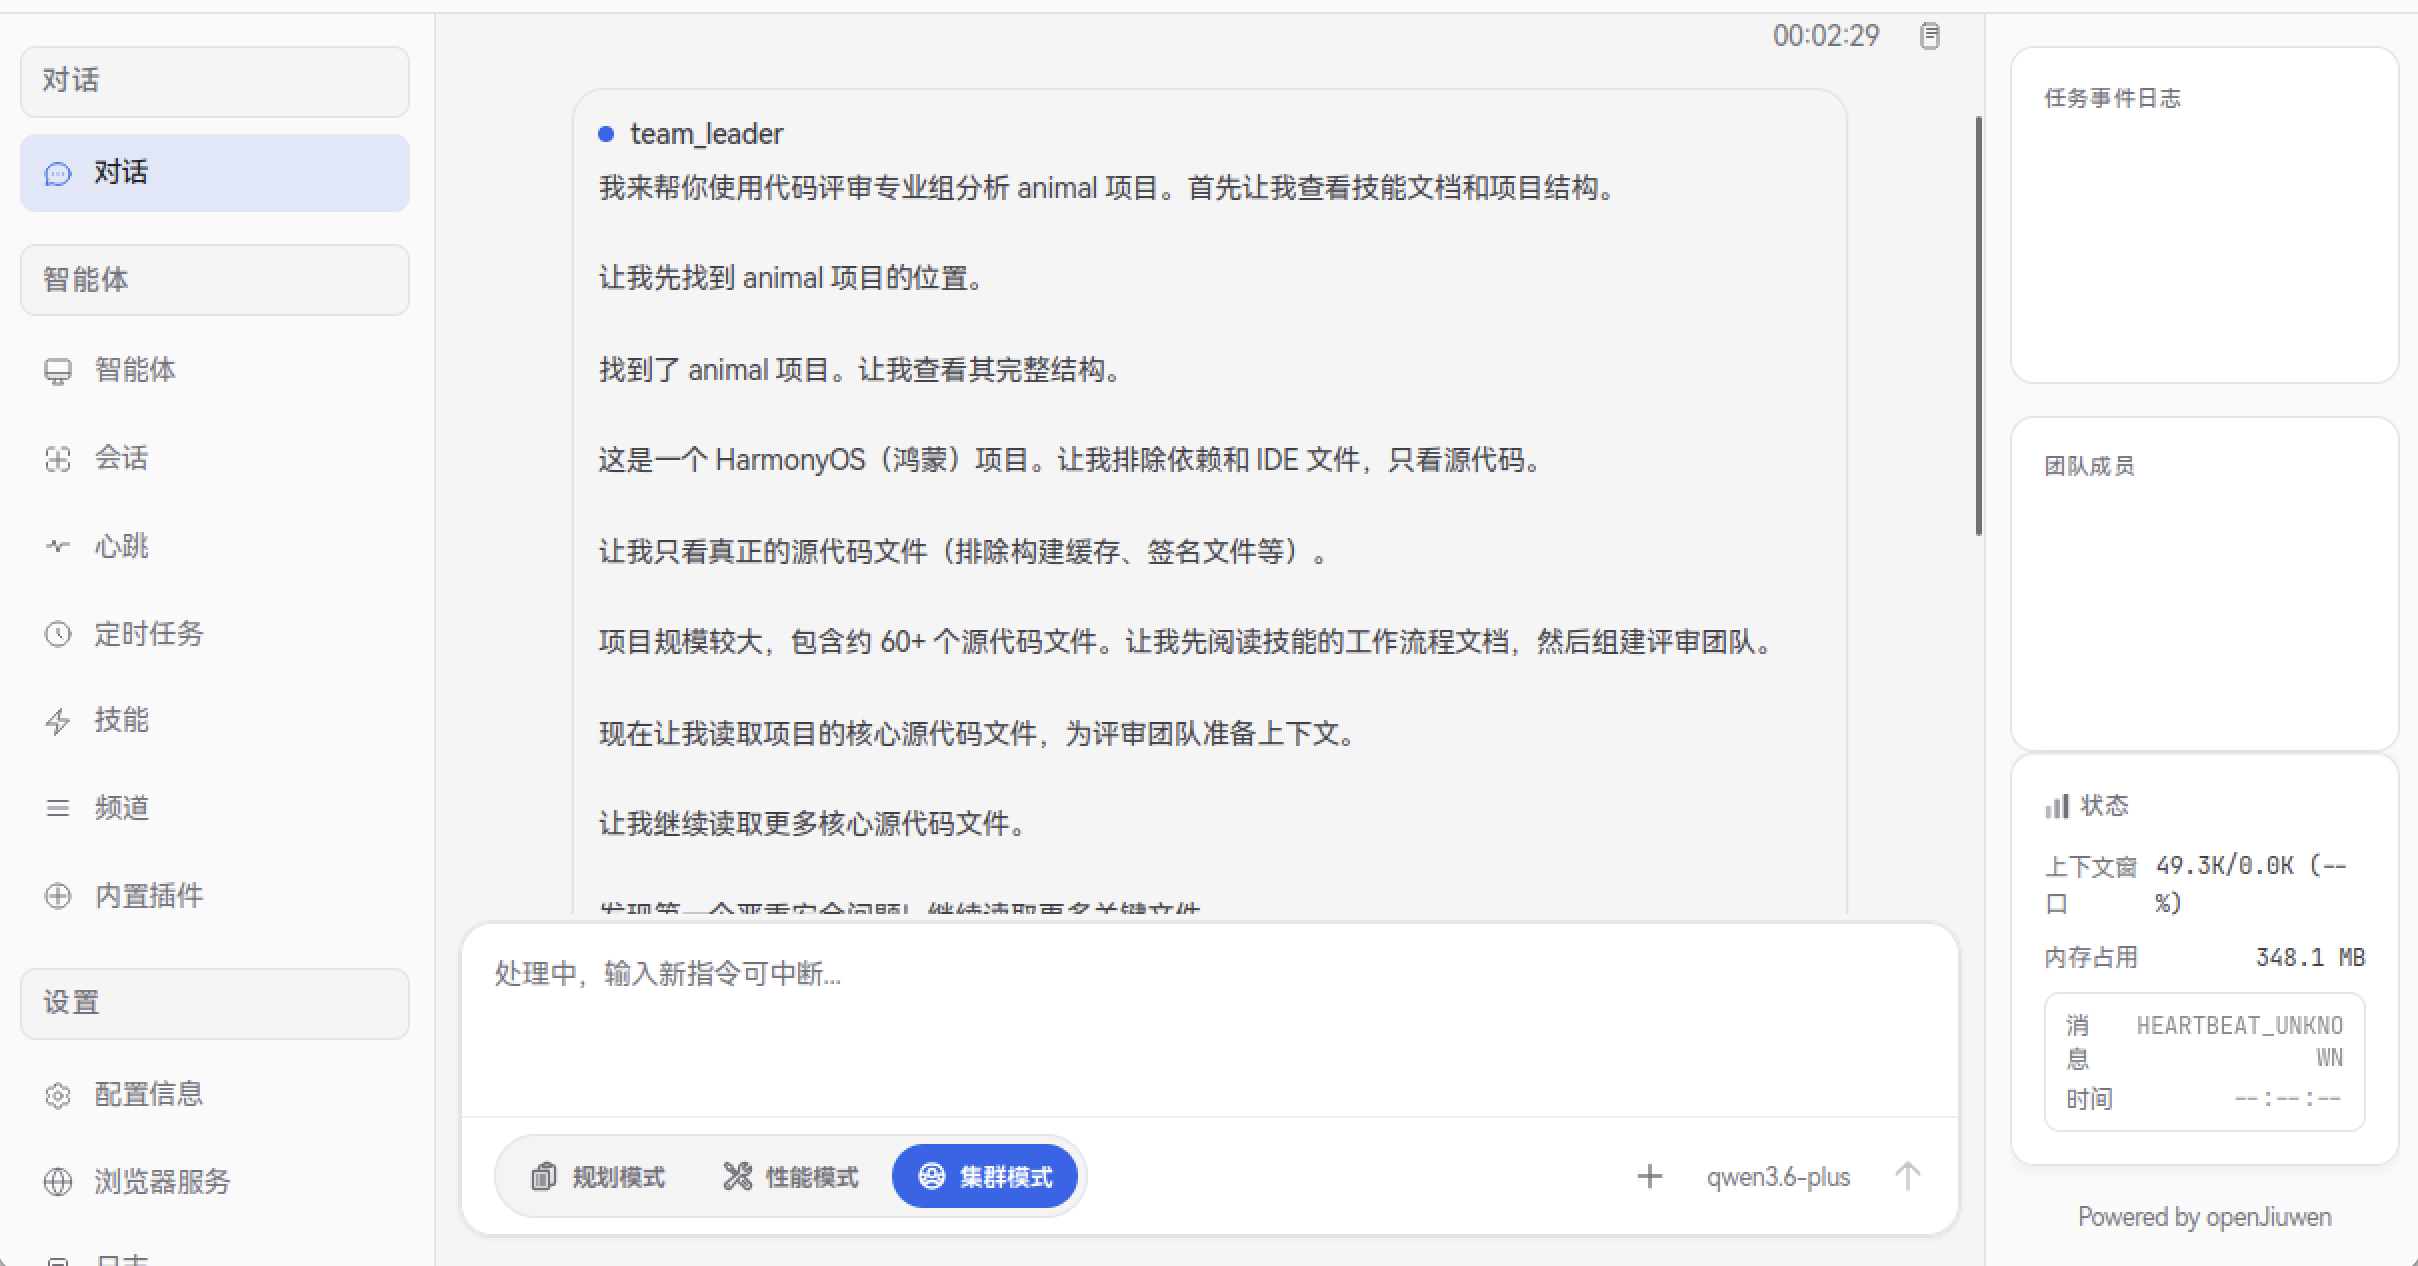Click the chat scrollbar thumb
Image resolution: width=2418 pixels, height=1266 pixels.
1978,326
